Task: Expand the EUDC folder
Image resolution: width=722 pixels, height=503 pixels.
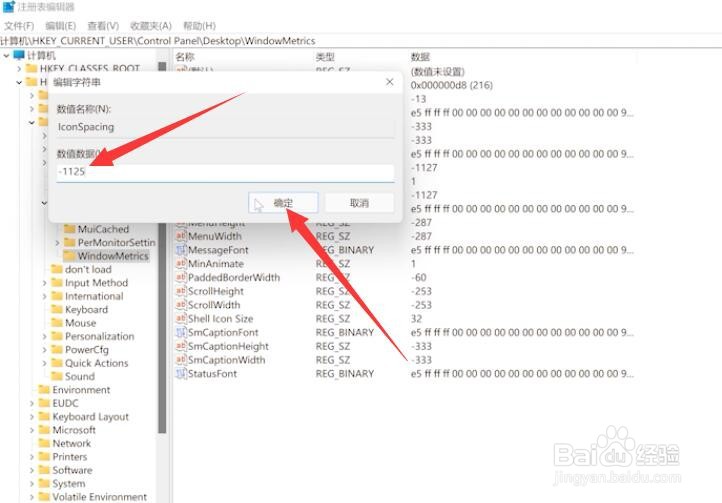Action: tap(32, 404)
